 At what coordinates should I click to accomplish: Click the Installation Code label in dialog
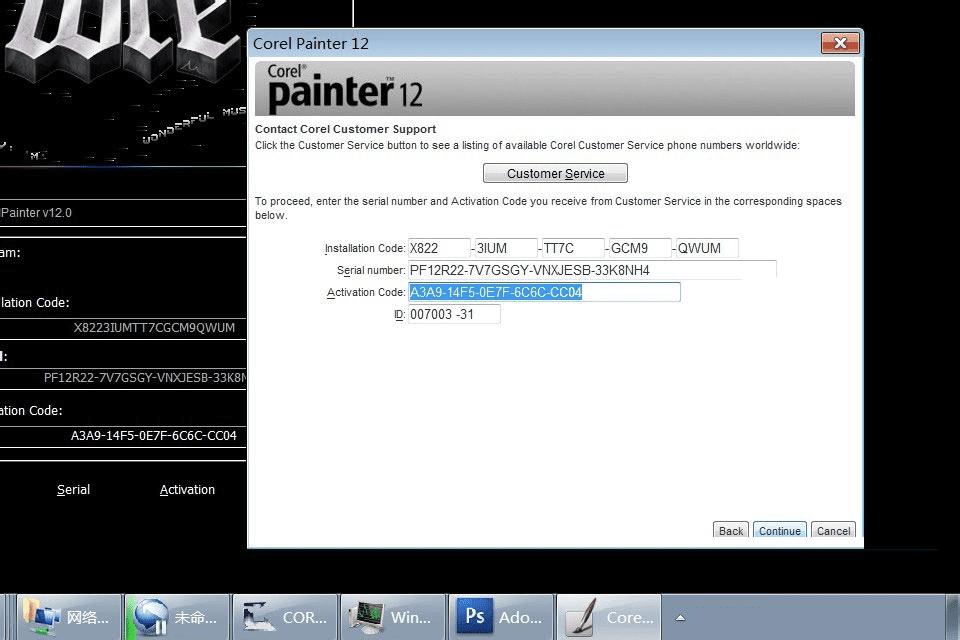pyautogui.click(x=365, y=248)
